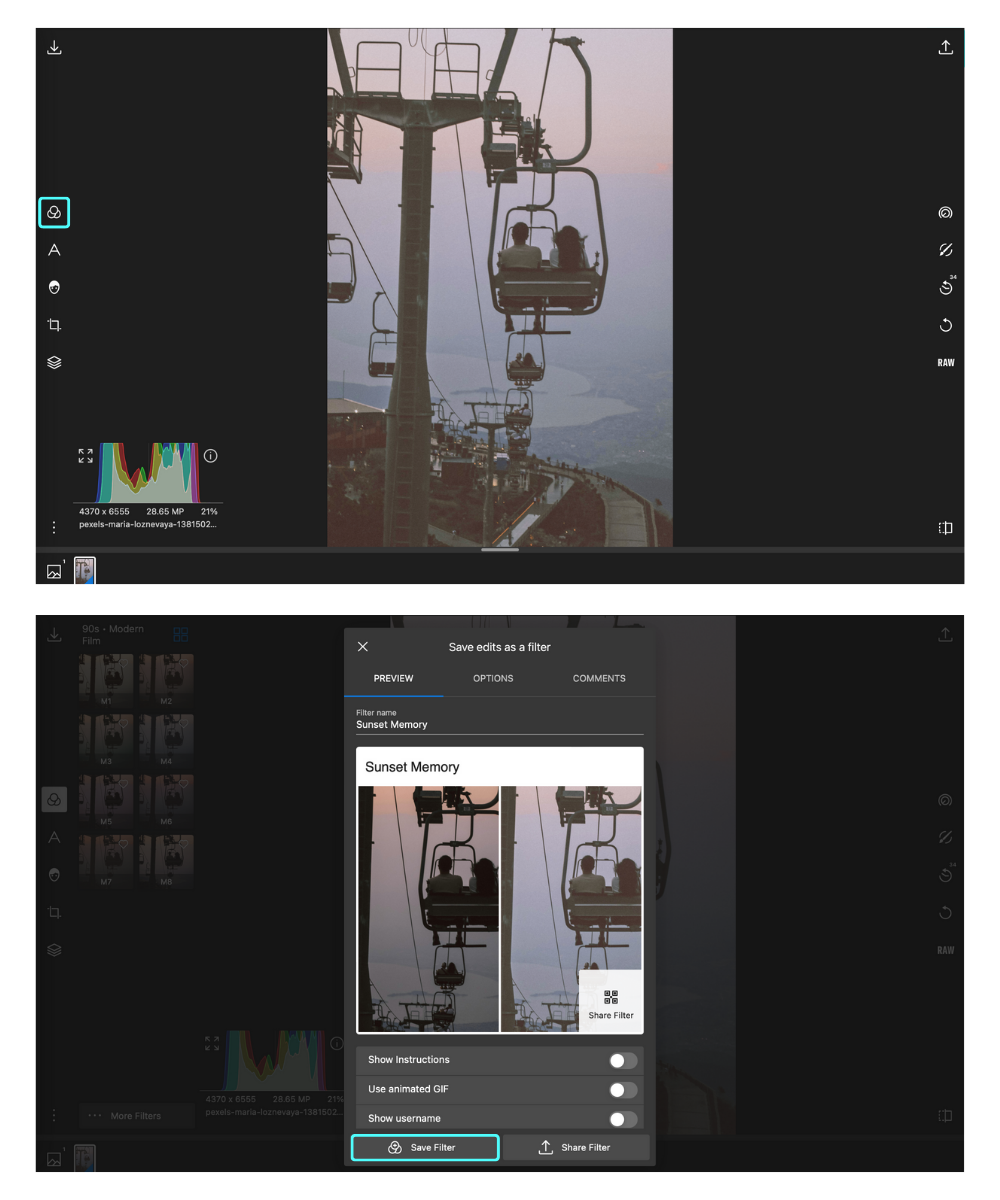Screen dimensions: 1000x1200
Task: Select the M2 filter thumbnail
Action: point(166,680)
